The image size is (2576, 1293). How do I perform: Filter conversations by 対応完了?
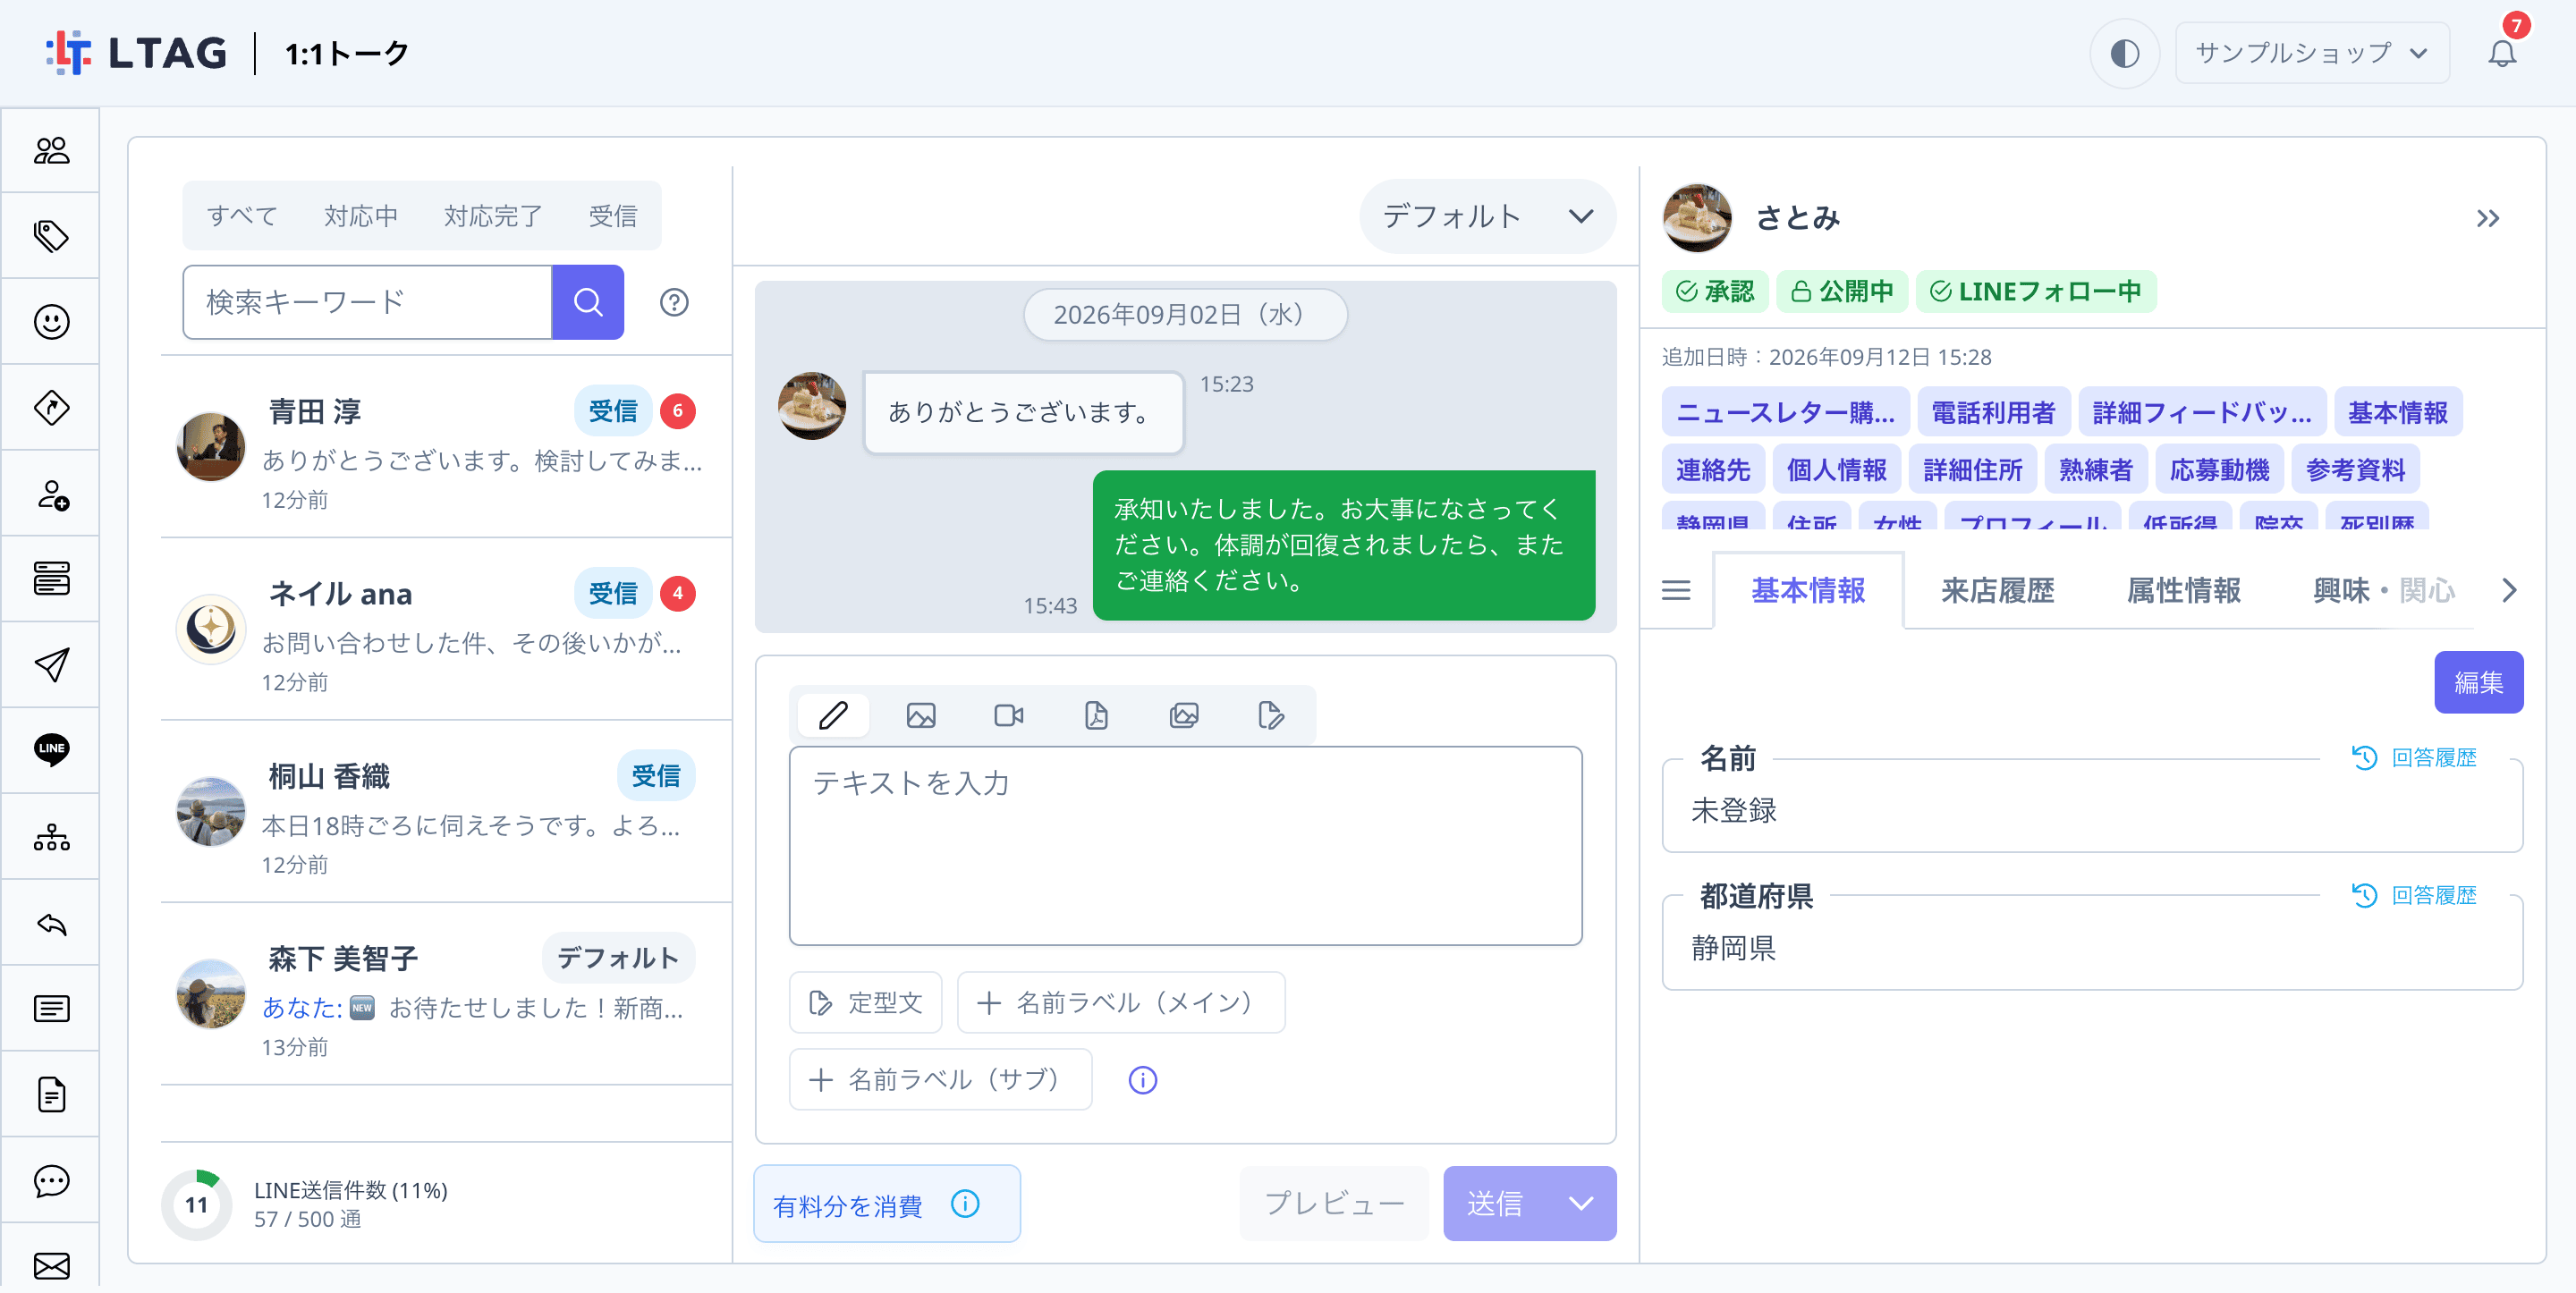click(493, 215)
